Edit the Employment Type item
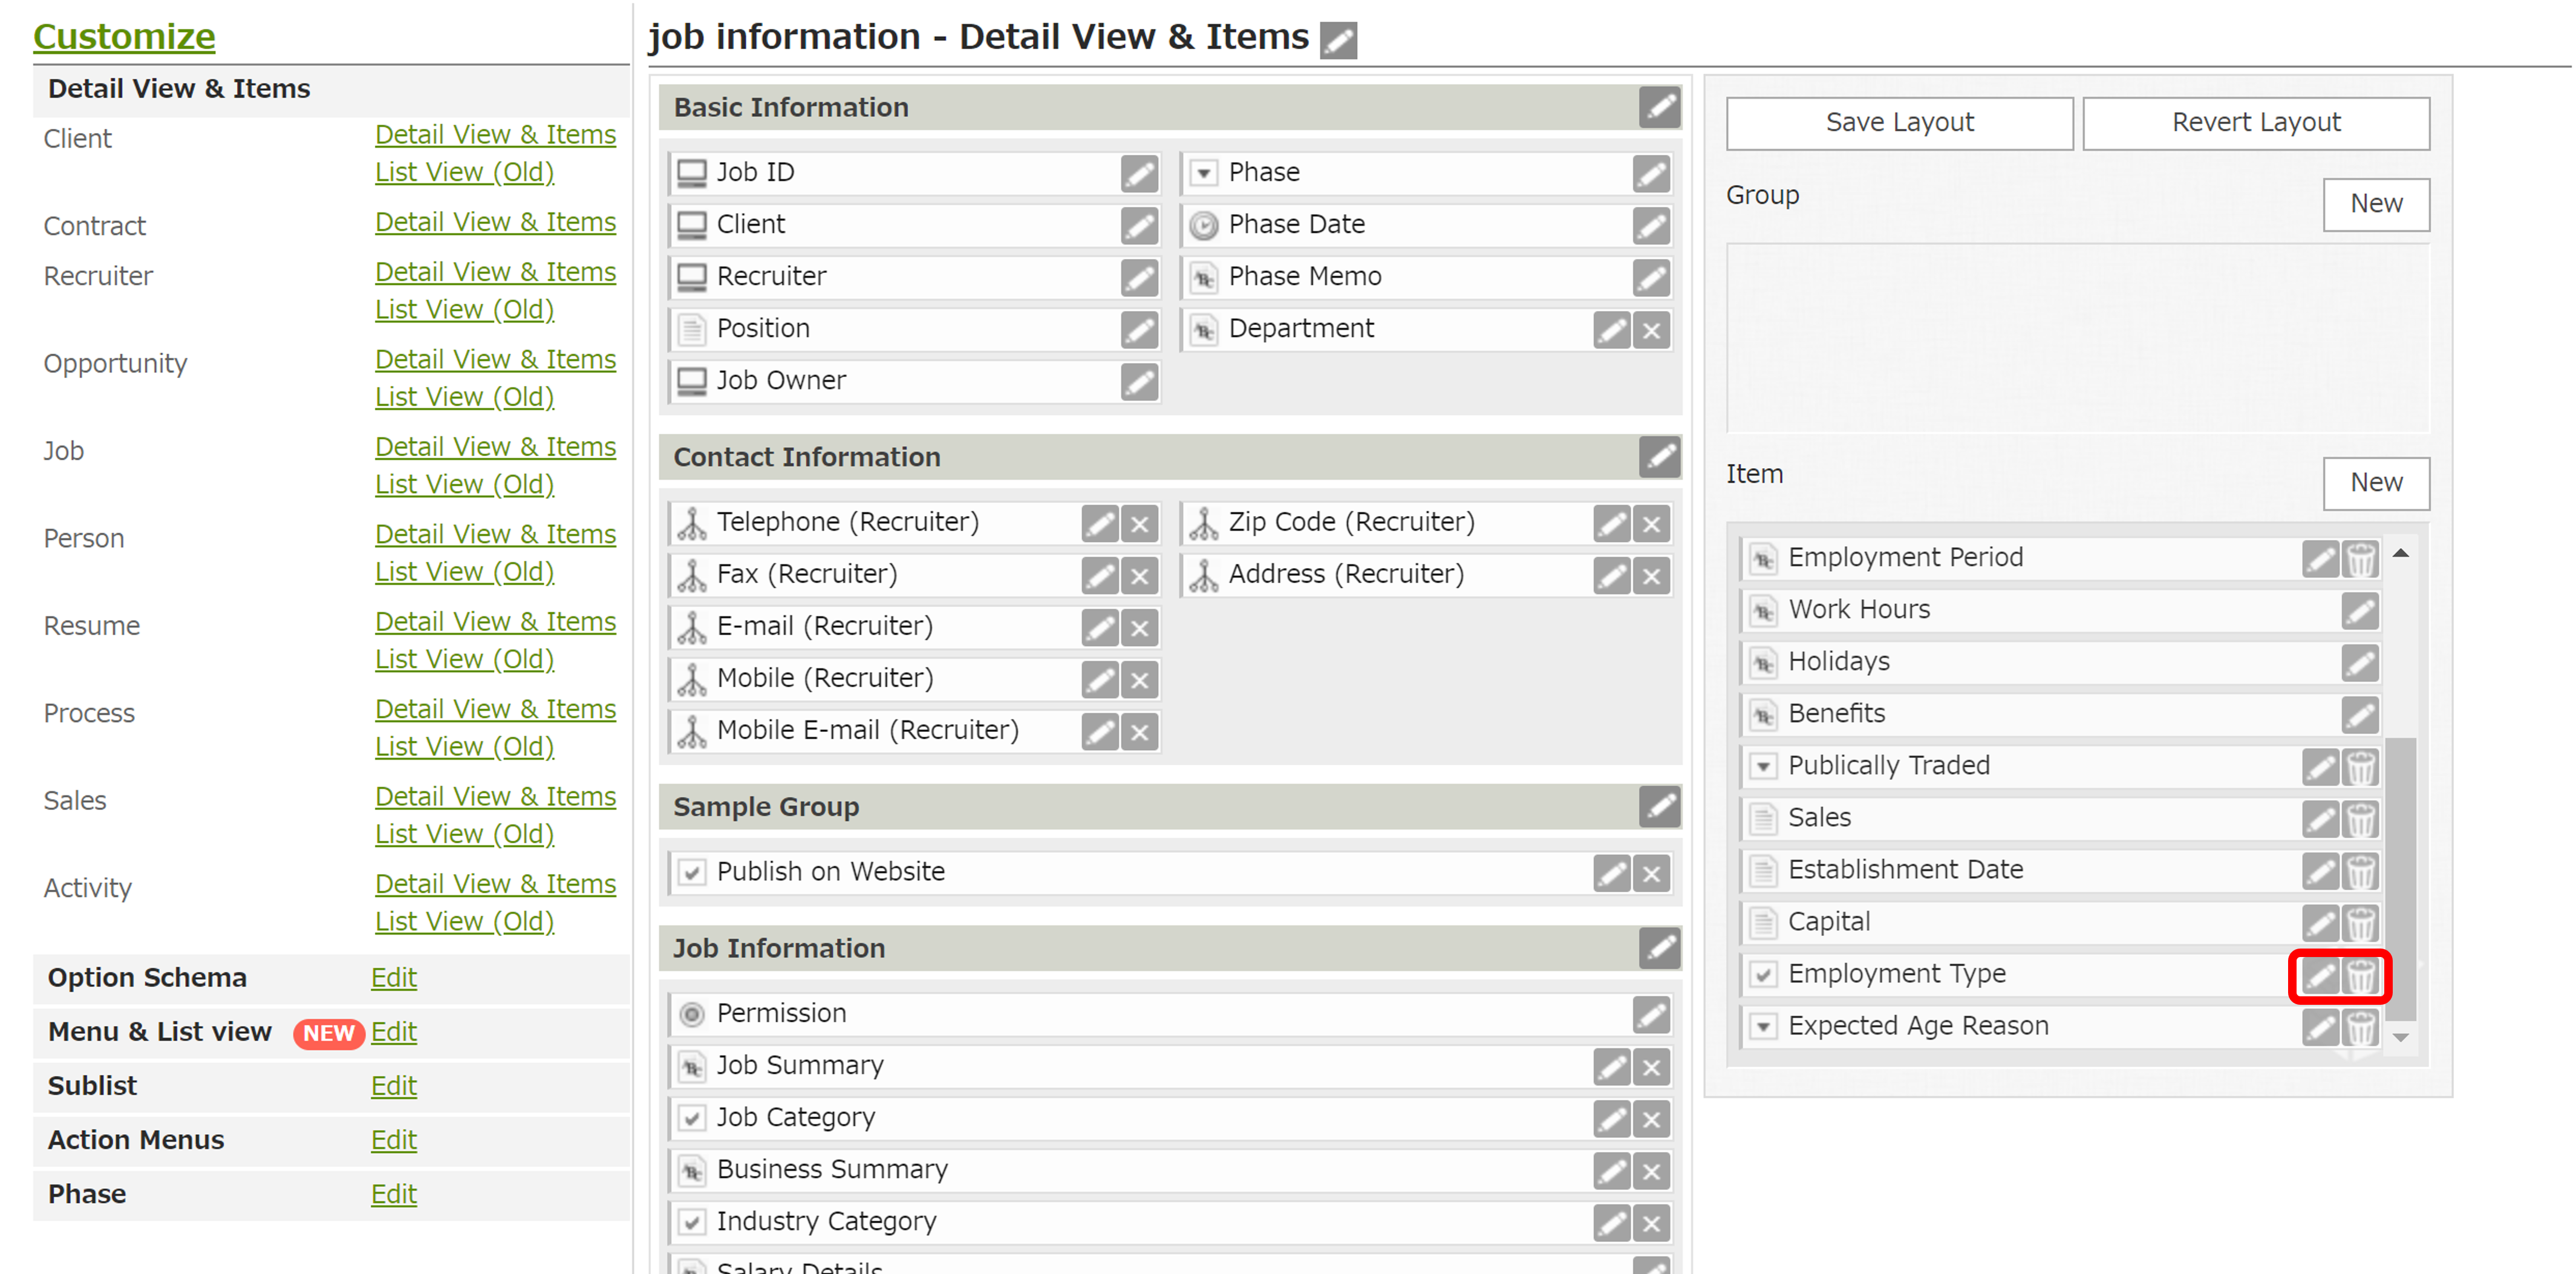 click(2319, 975)
